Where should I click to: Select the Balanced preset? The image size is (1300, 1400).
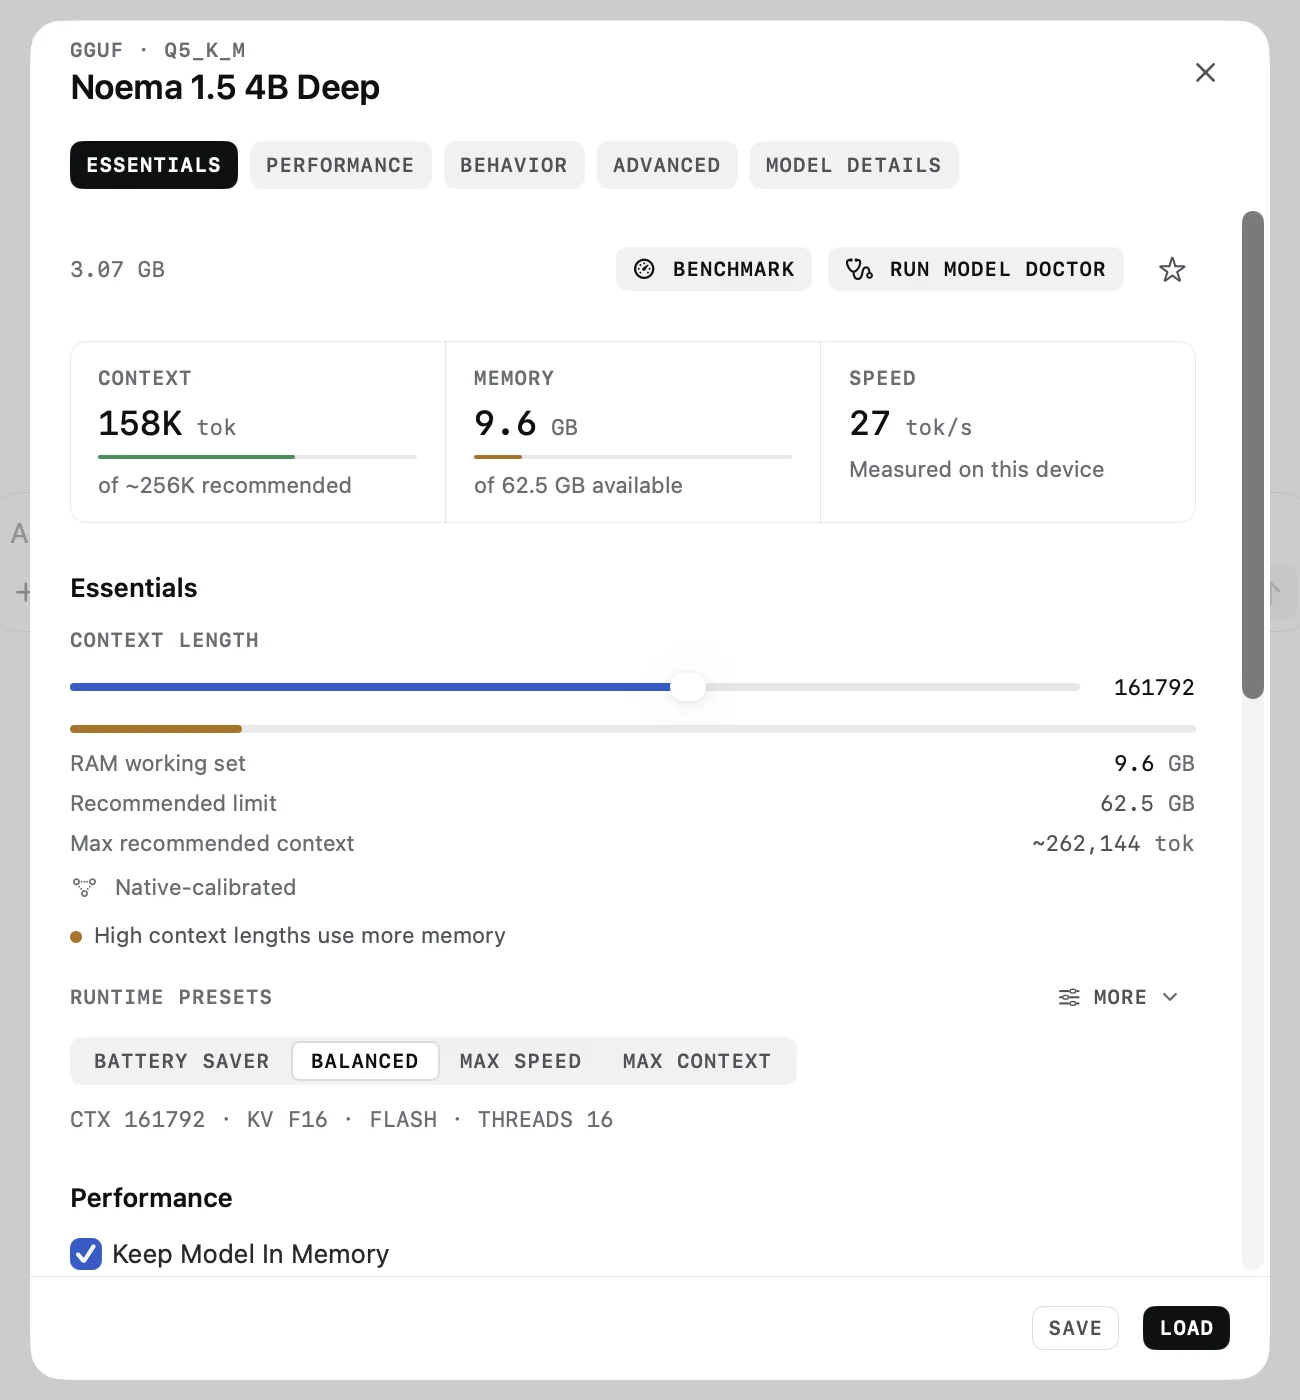tap(365, 1061)
